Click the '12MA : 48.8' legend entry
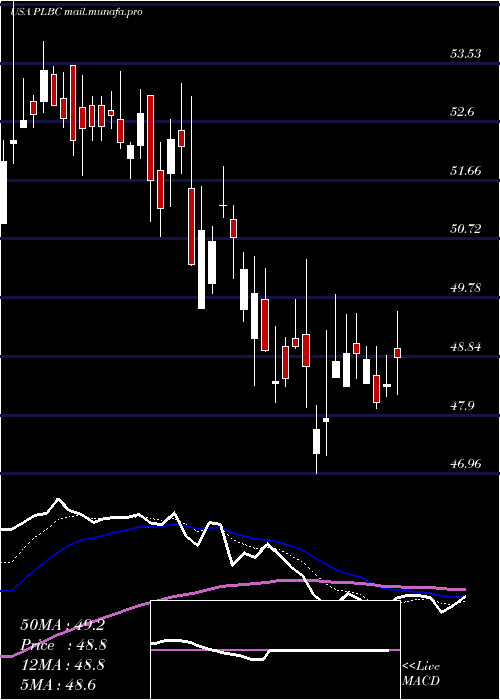This screenshot has height=700, width=500. [62, 665]
